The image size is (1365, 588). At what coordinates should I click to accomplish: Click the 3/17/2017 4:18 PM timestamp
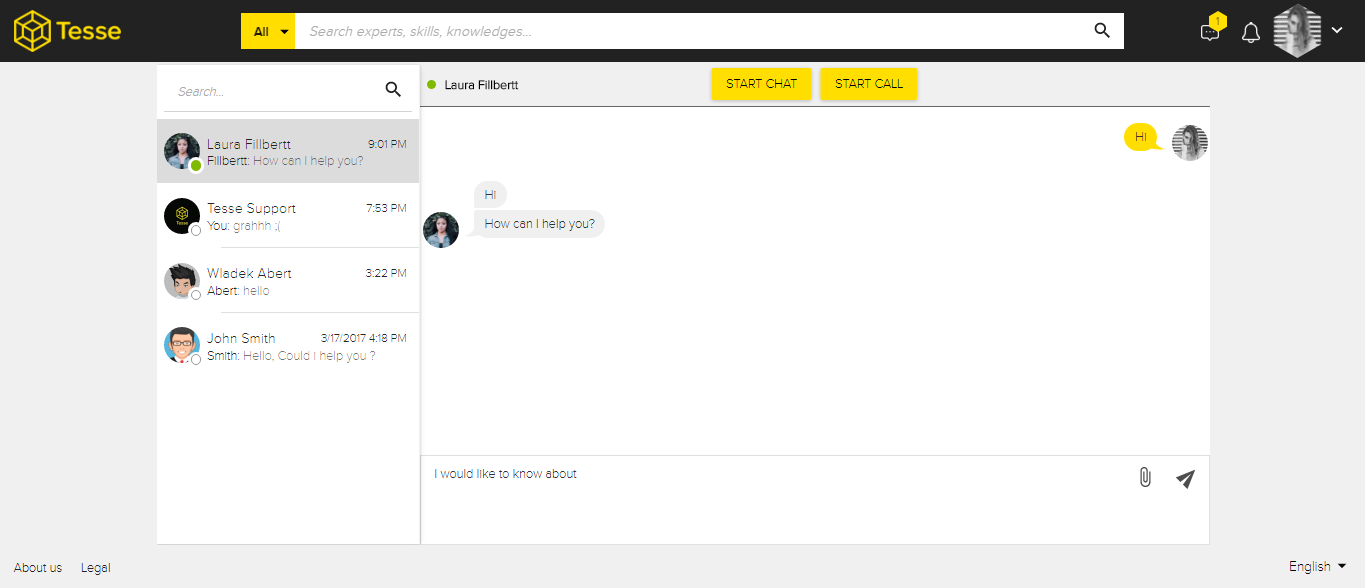[x=363, y=338]
